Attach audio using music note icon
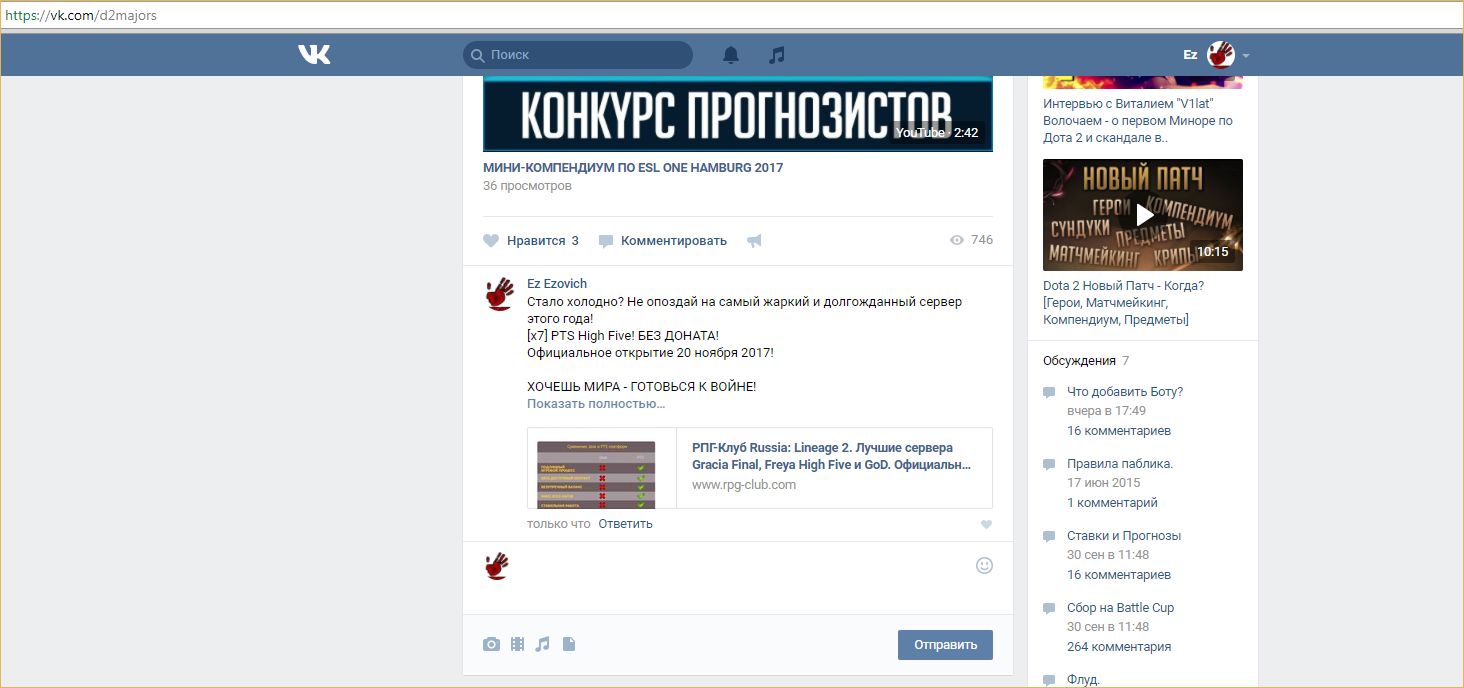This screenshot has width=1464, height=688. 542,645
